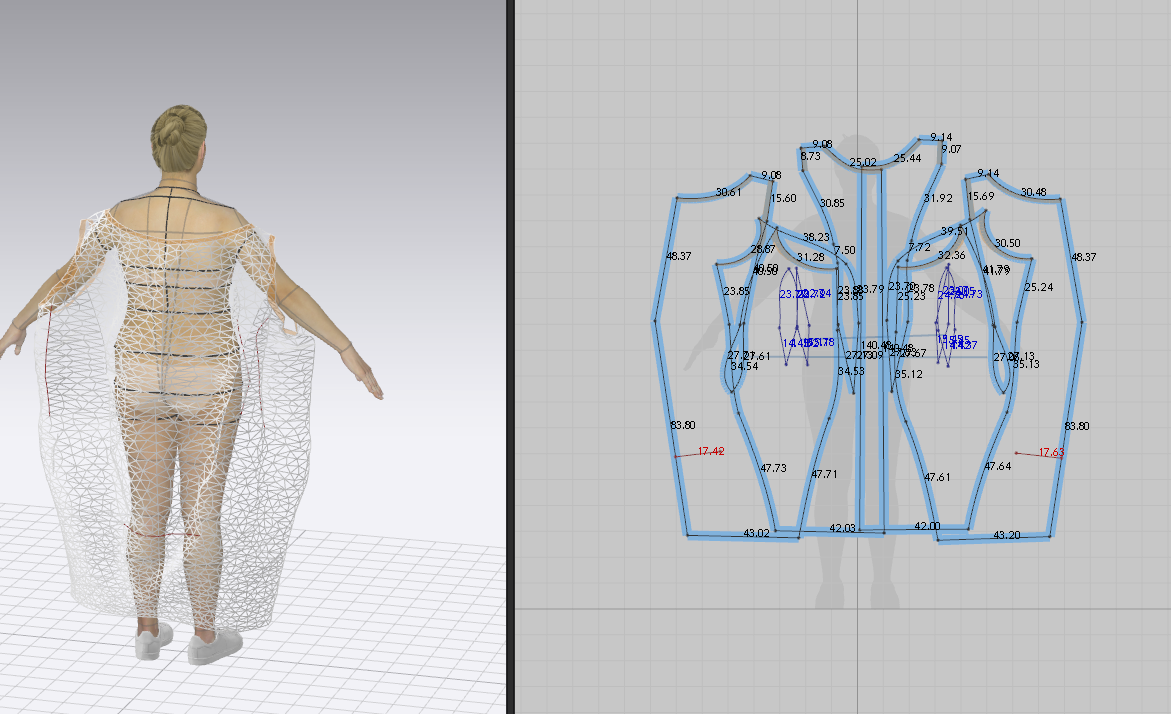Click the 34.54 length label
1171x714 pixels.
[744, 366]
